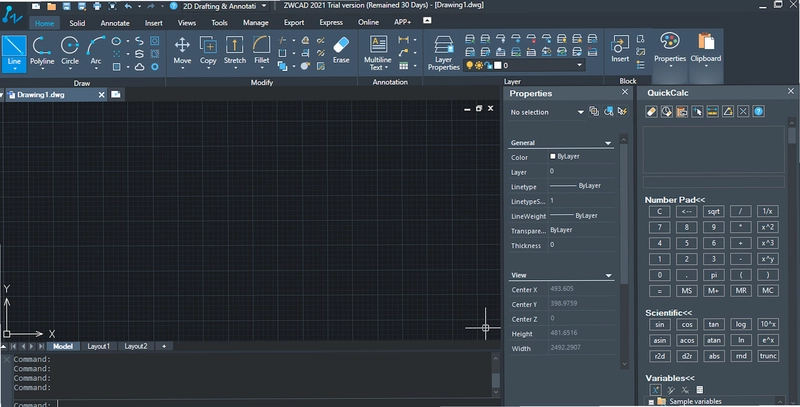The width and height of the screenshot is (800, 407).
Task: Click the donut tool in Draw panel
Action: 155,67
